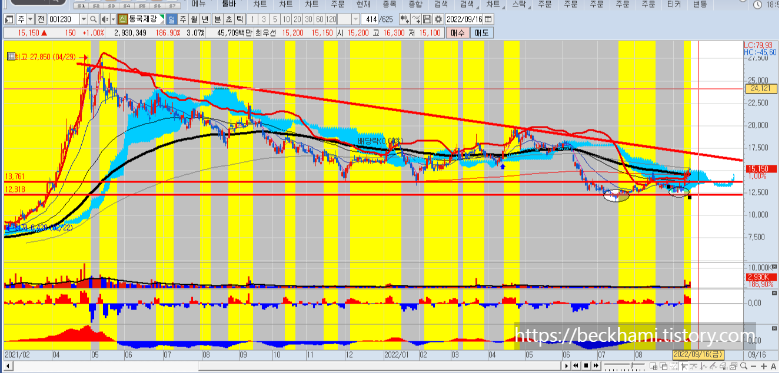779x373 pixels.
Task: Click the print icon in bottom toolbar
Action: pos(733,366)
